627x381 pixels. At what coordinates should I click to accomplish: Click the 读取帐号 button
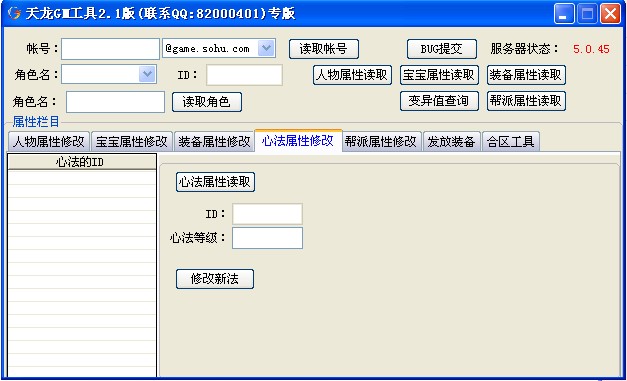(323, 49)
